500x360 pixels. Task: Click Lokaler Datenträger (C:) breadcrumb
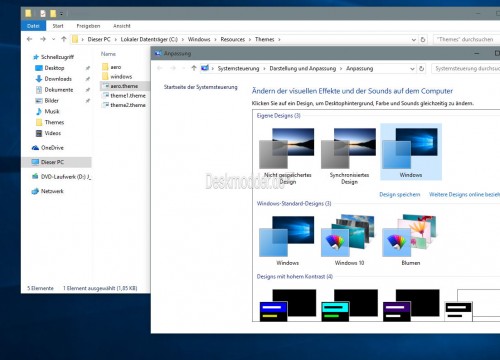(x=149, y=39)
